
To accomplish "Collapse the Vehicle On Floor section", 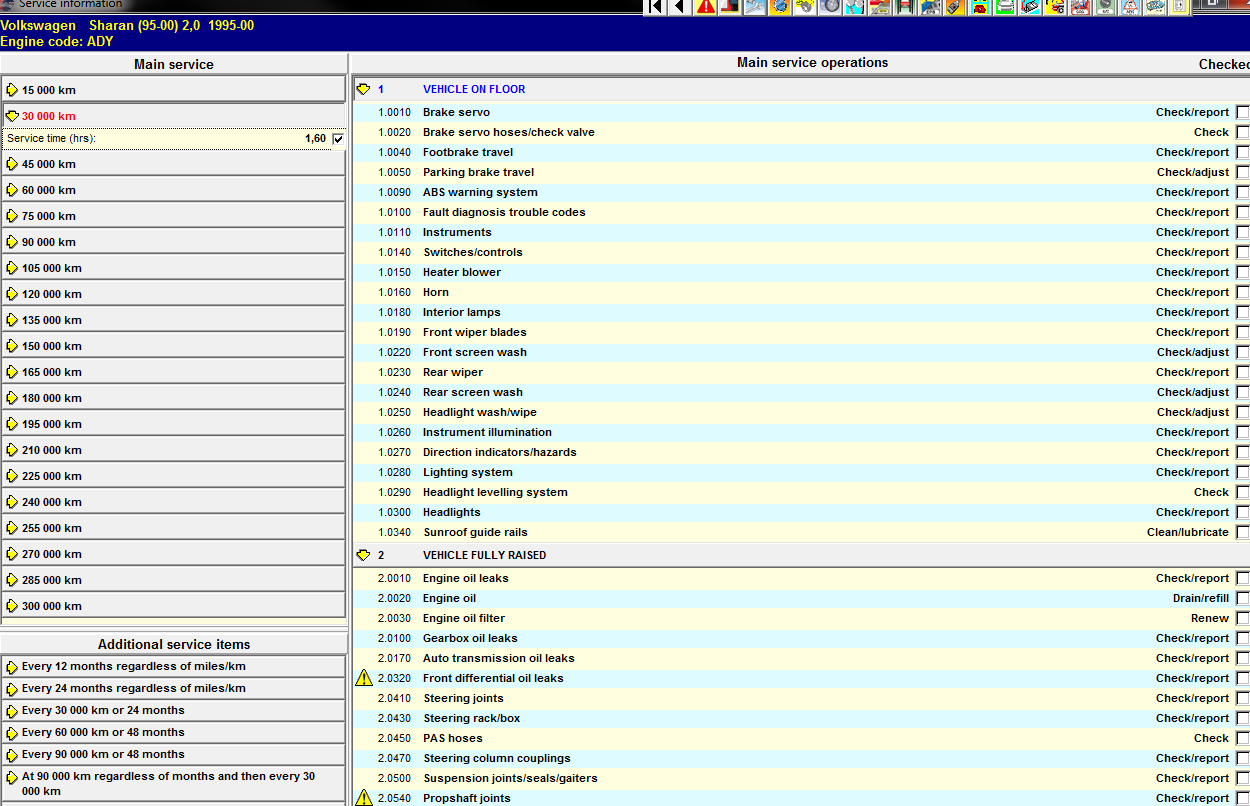I will point(363,89).
